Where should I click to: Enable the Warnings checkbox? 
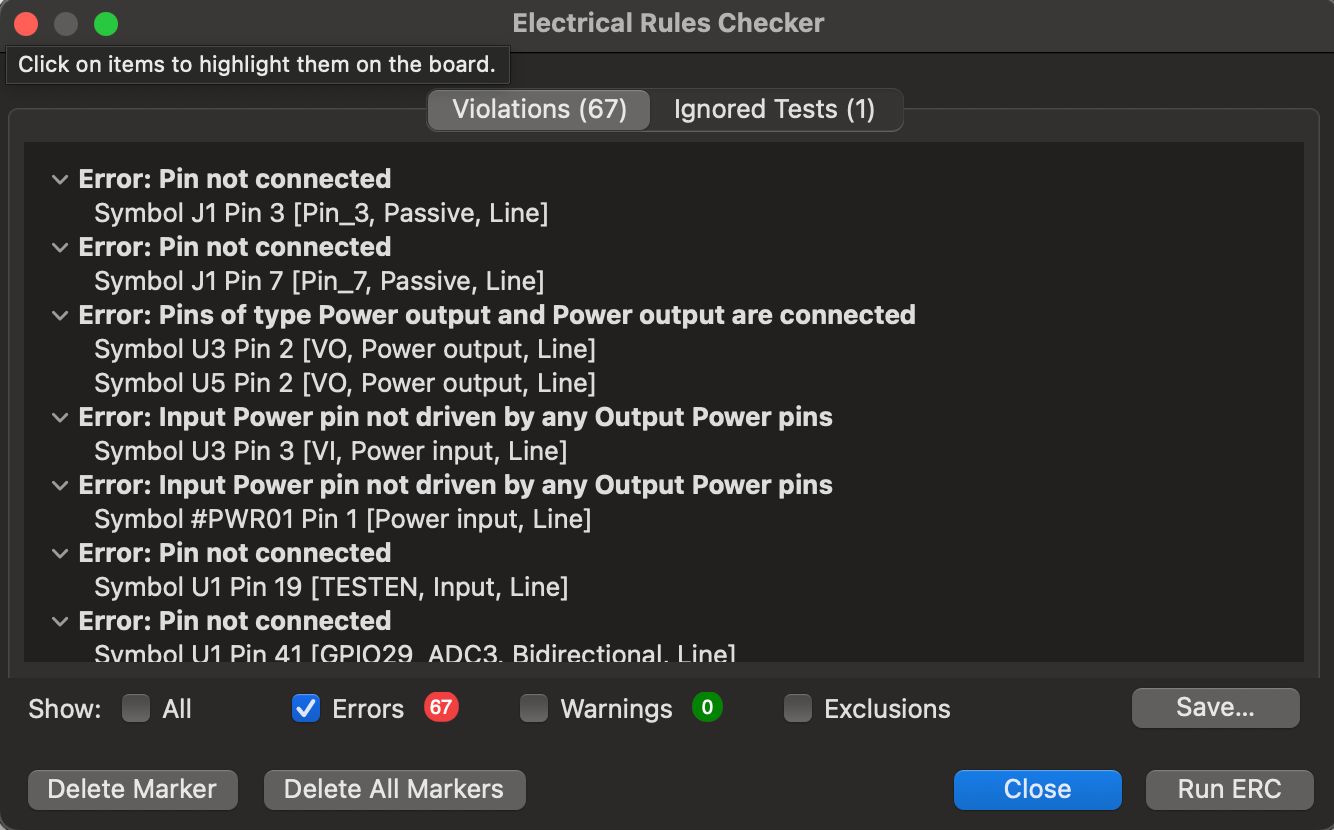(534, 709)
